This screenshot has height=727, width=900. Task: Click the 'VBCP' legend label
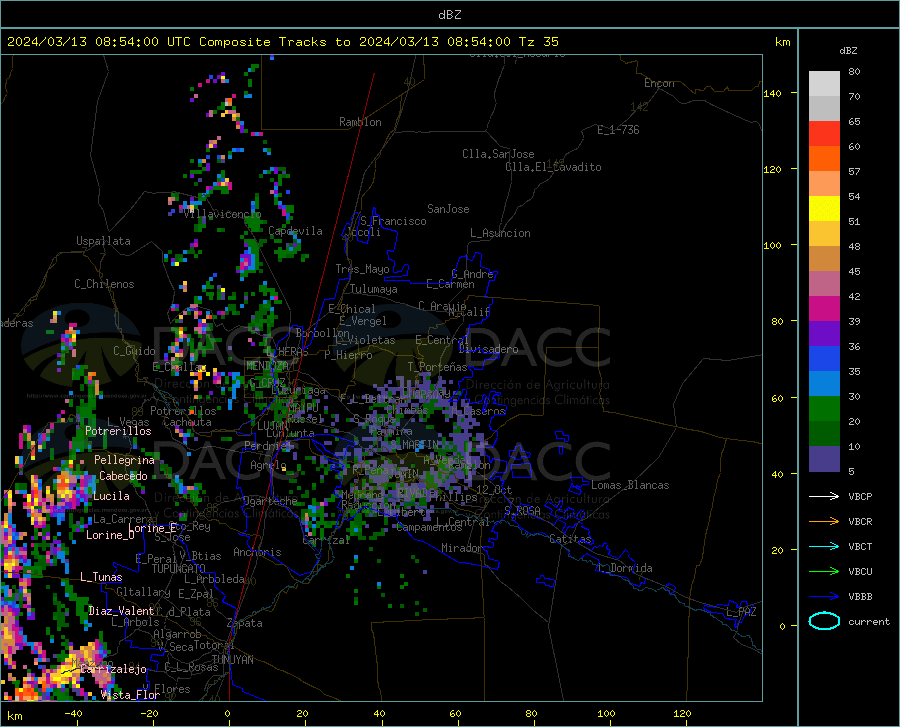click(860, 496)
